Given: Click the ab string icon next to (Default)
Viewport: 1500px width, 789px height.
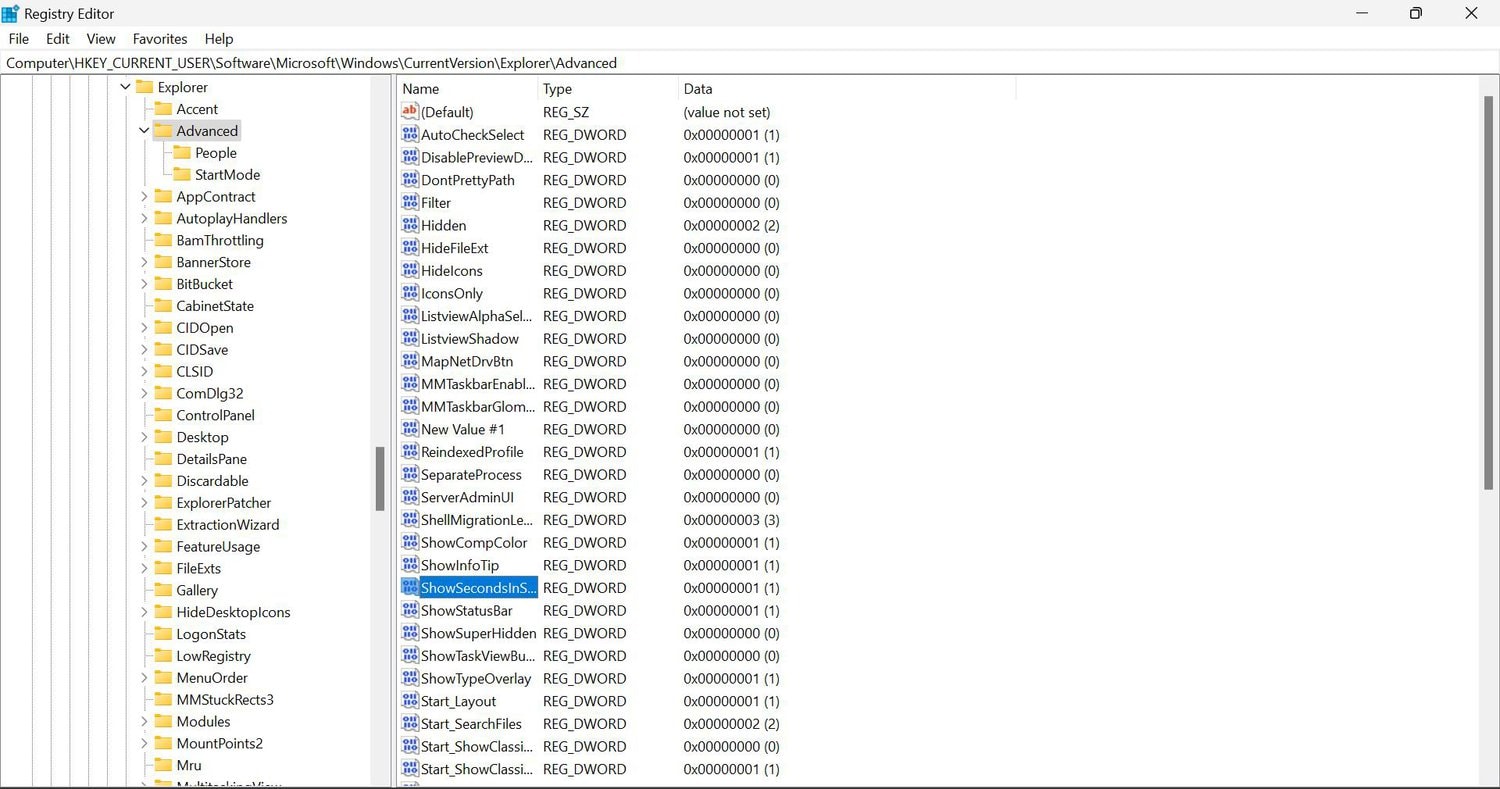Looking at the screenshot, I should click(x=409, y=112).
